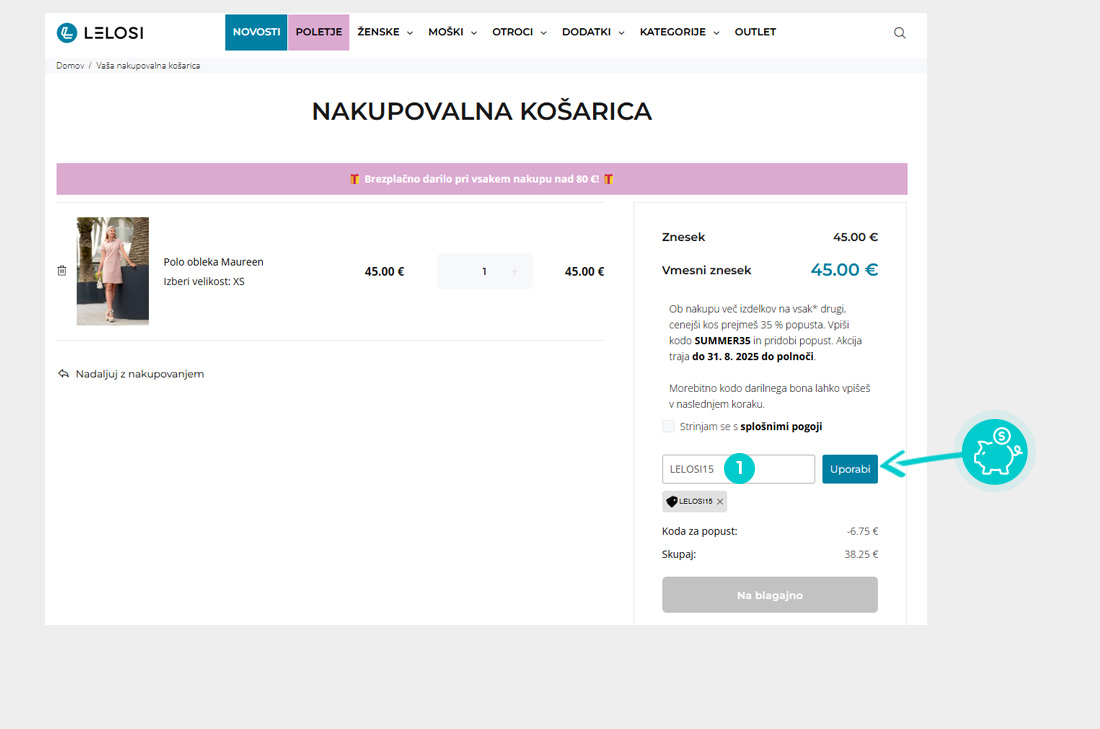Open the Polo obleka Maureen product thumbnail

[113, 271]
